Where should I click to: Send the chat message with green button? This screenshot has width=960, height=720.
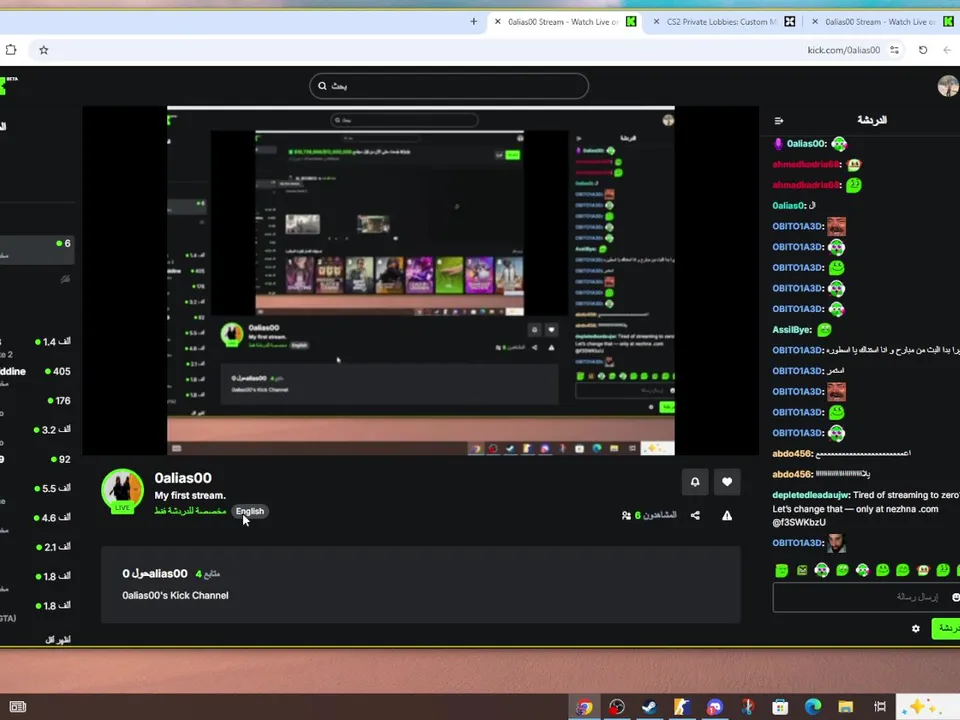946,628
